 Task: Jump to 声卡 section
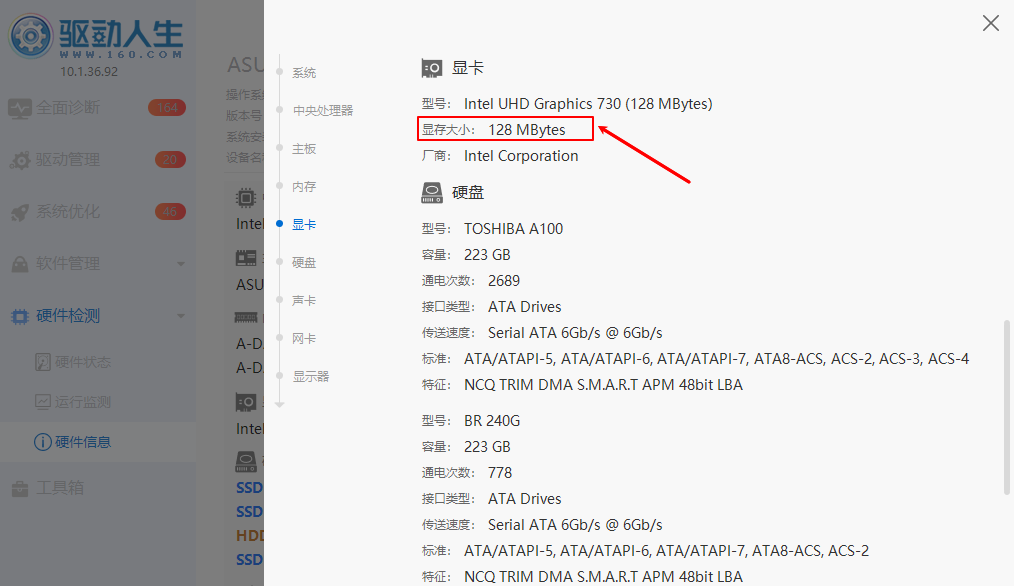pyautogui.click(x=304, y=301)
